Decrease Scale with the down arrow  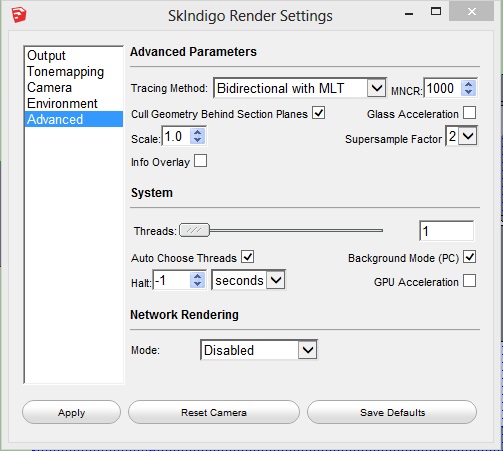pyautogui.click(x=198, y=140)
